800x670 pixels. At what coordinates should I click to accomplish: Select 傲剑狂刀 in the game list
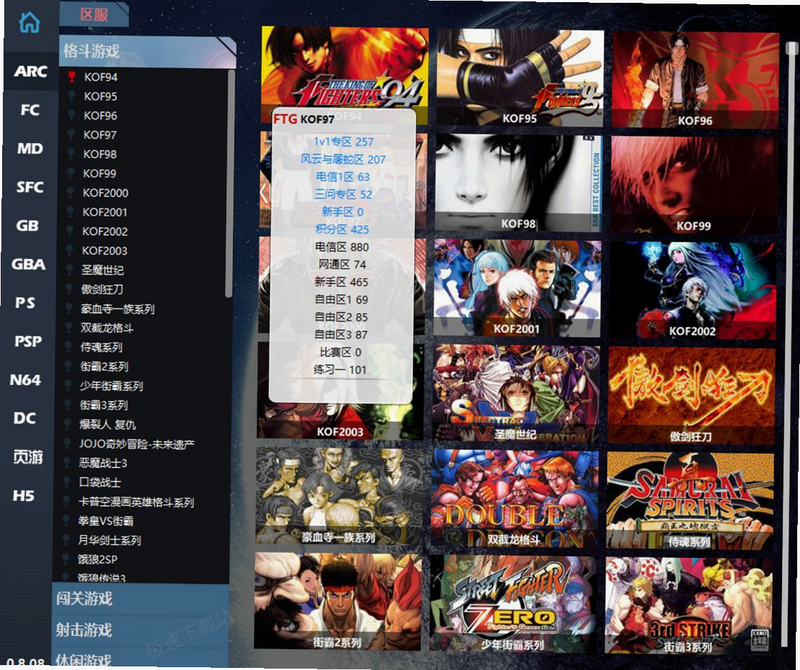tap(102, 289)
